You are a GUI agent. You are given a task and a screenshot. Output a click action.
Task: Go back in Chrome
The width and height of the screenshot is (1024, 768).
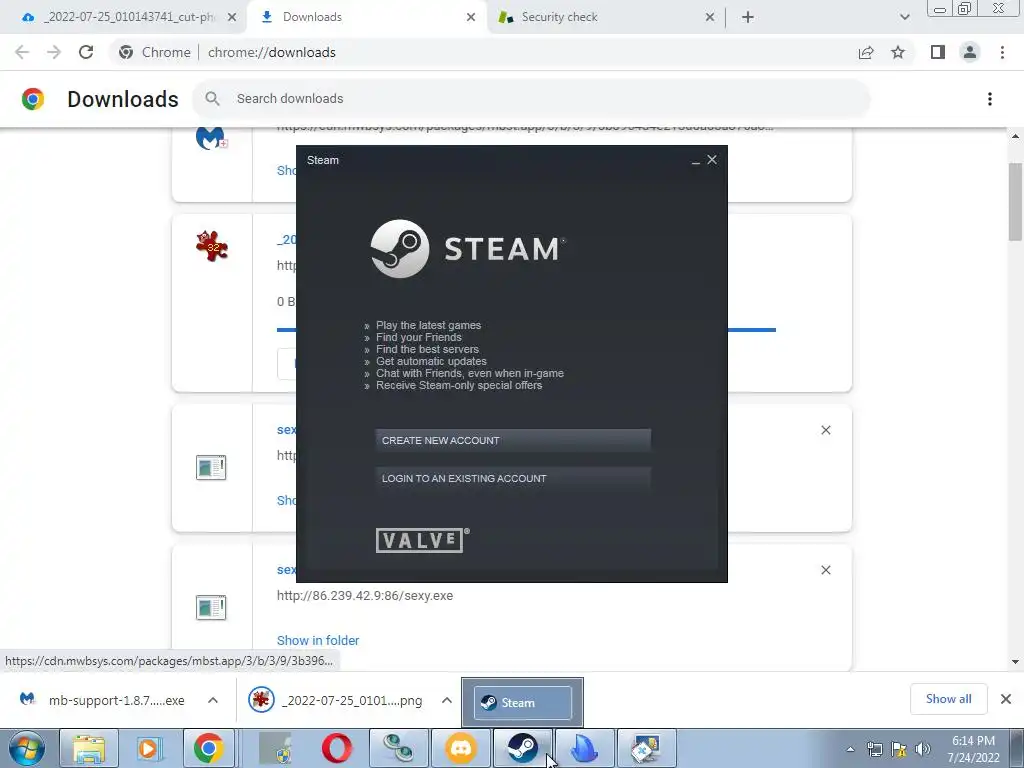[22, 52]
